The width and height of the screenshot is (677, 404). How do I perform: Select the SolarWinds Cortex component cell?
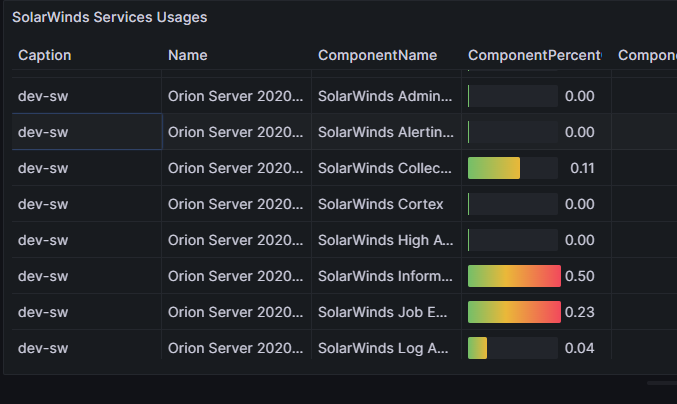[x=386, y=204]
